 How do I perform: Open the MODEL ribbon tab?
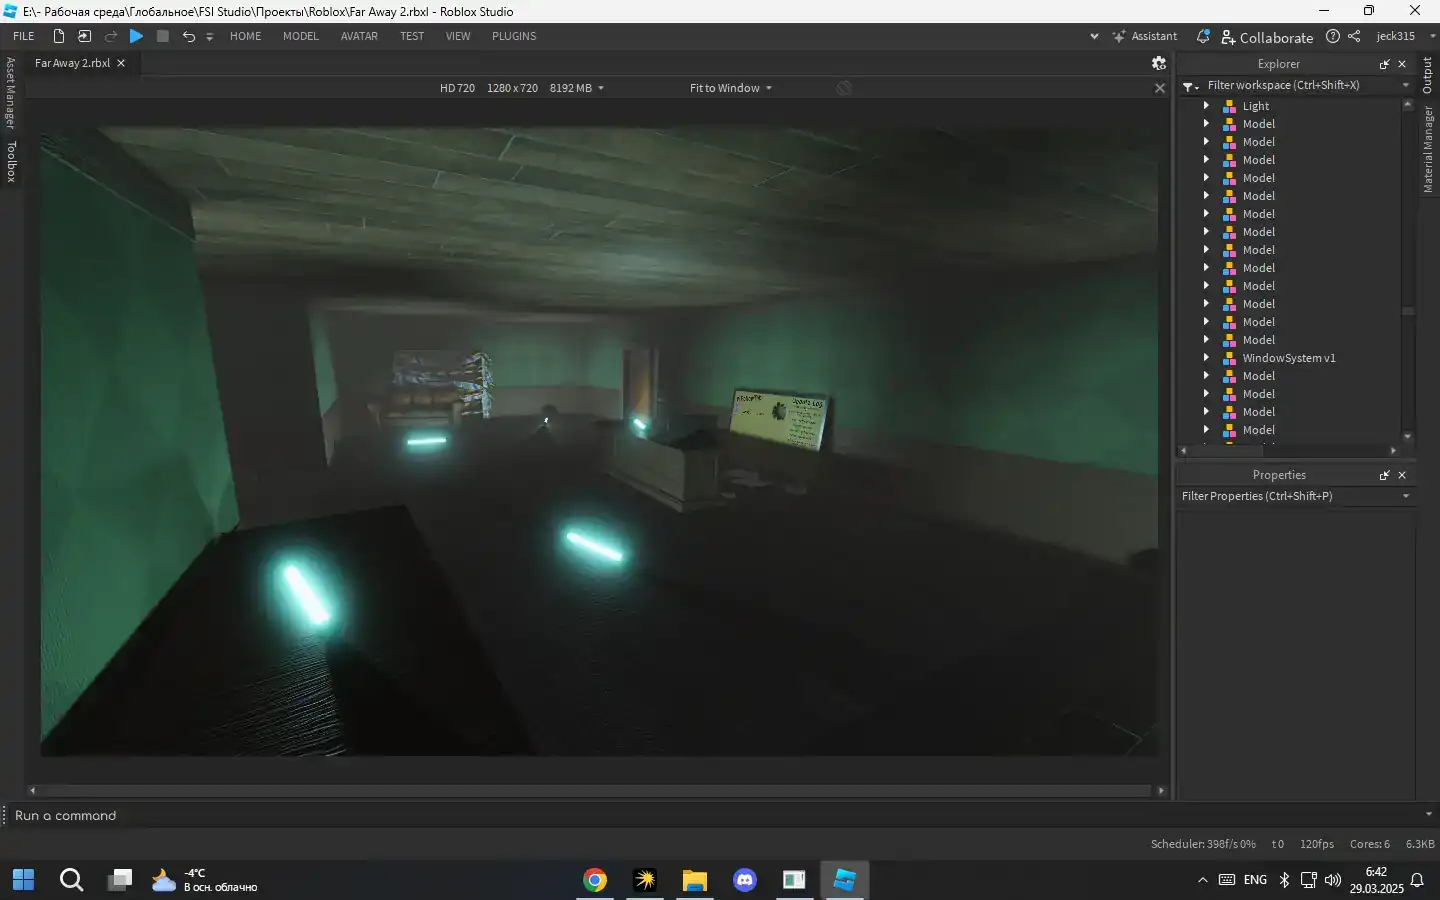pos(300,36)
